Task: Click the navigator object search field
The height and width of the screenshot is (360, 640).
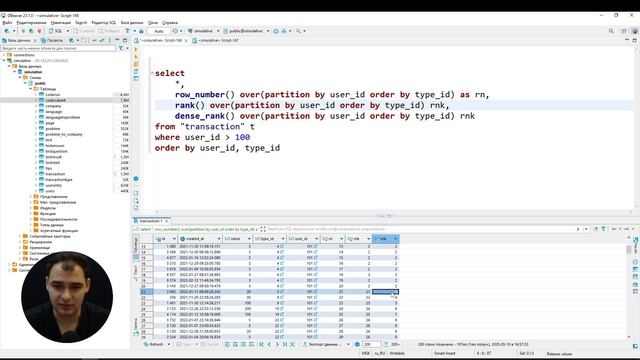Action: (x=58, y=48)
